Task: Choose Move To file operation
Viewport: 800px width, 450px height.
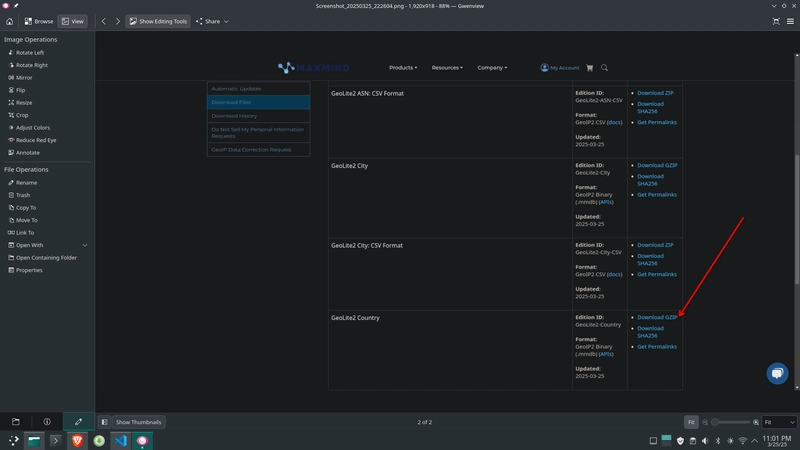Action: tap(22, 220)
